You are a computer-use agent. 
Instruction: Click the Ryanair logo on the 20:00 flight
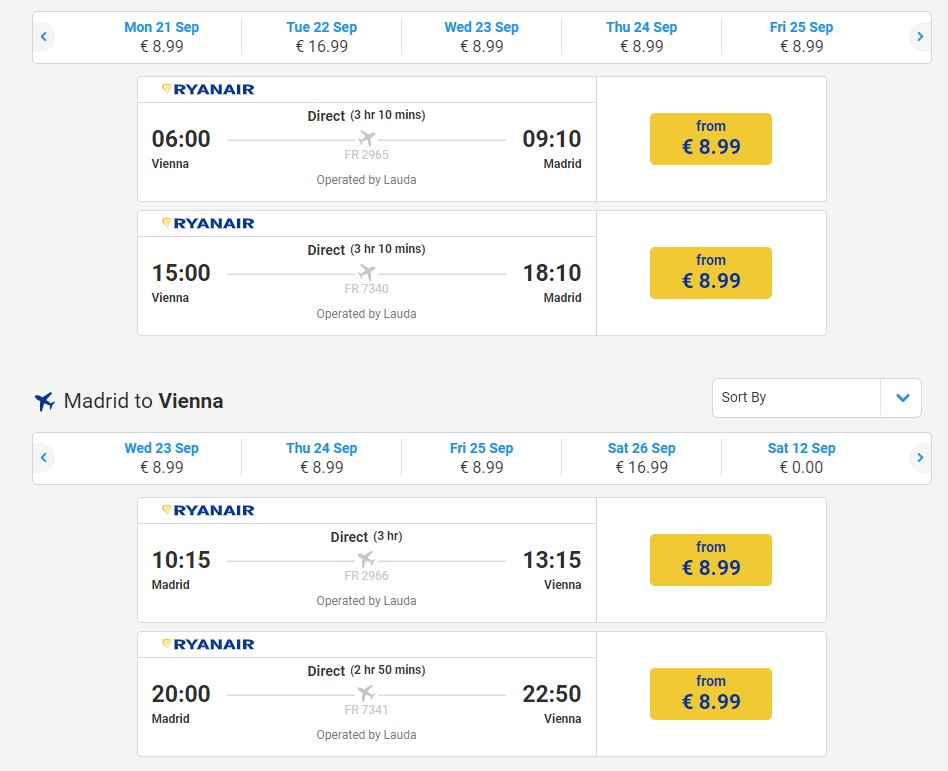(208, 645)
